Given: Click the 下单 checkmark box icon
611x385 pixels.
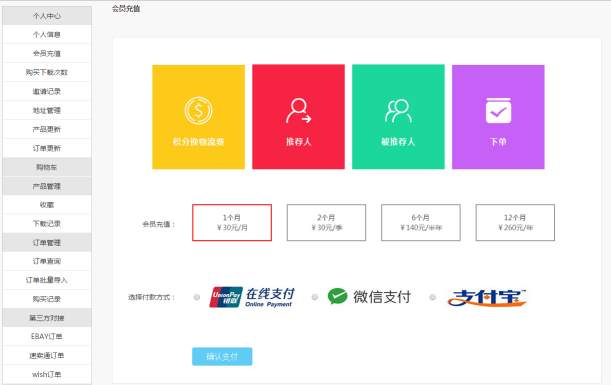Looking at the screenshot, I should 498,111.
